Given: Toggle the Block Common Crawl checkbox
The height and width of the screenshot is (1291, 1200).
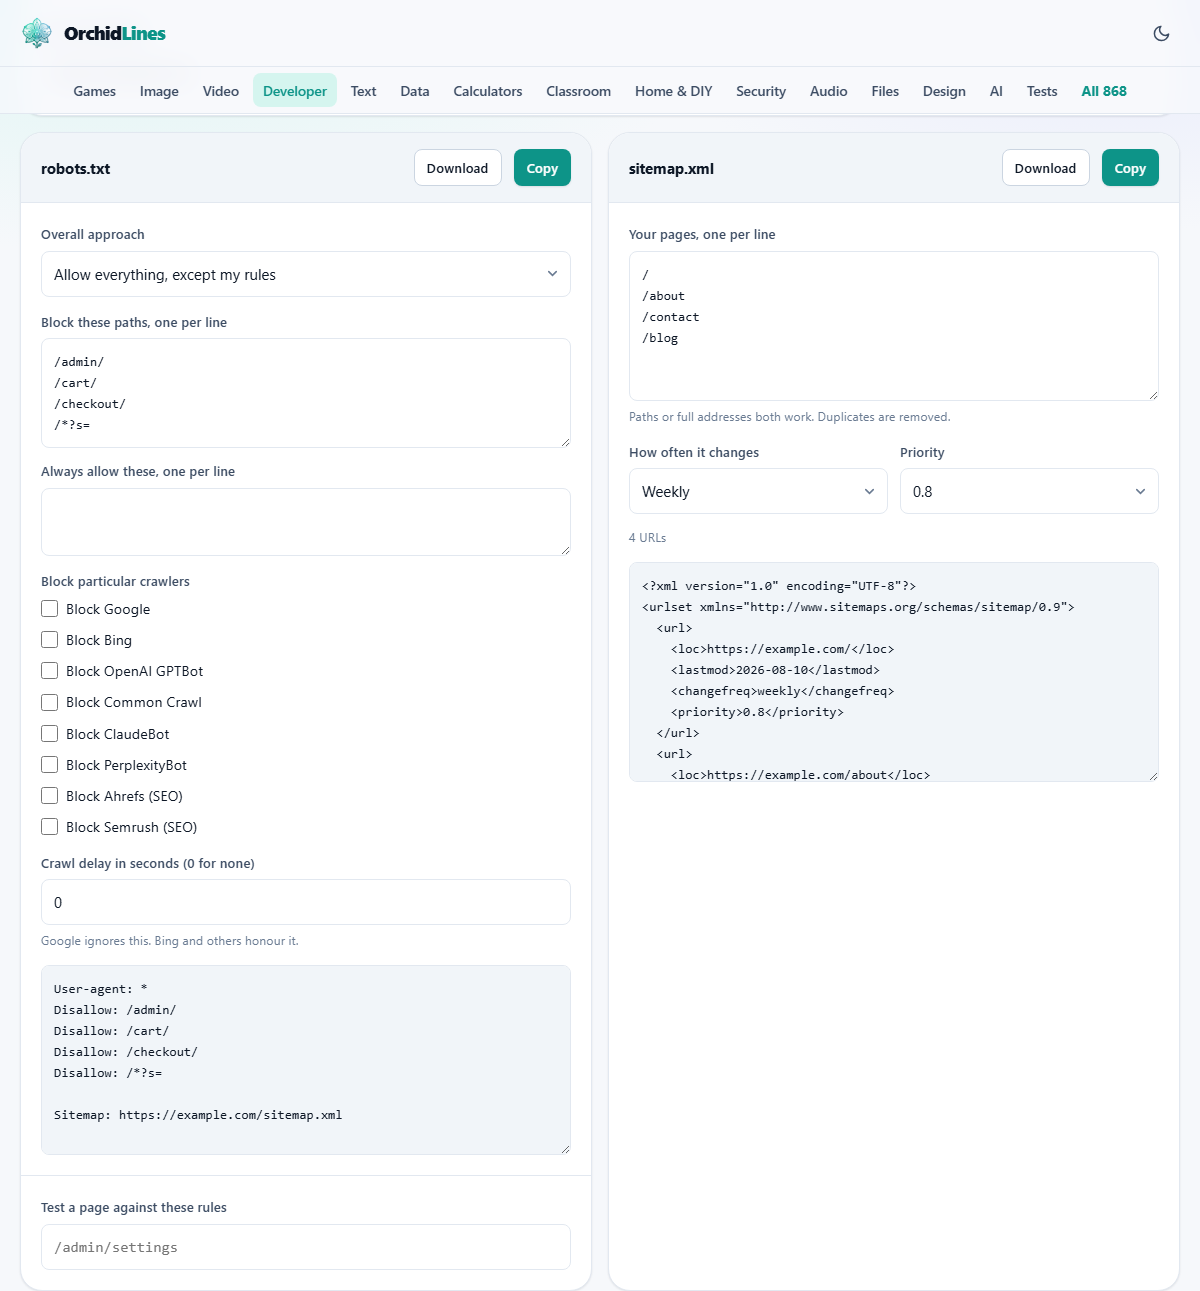Looking at the screenshot, I should click(x=49, y=702).
